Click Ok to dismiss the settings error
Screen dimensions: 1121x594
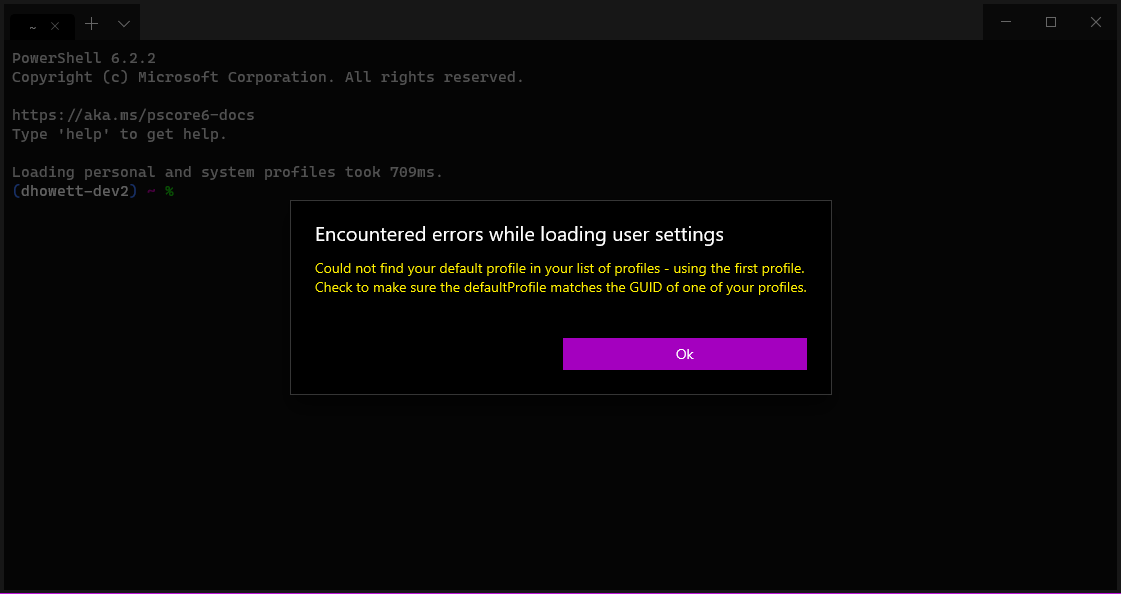(684, 353)
